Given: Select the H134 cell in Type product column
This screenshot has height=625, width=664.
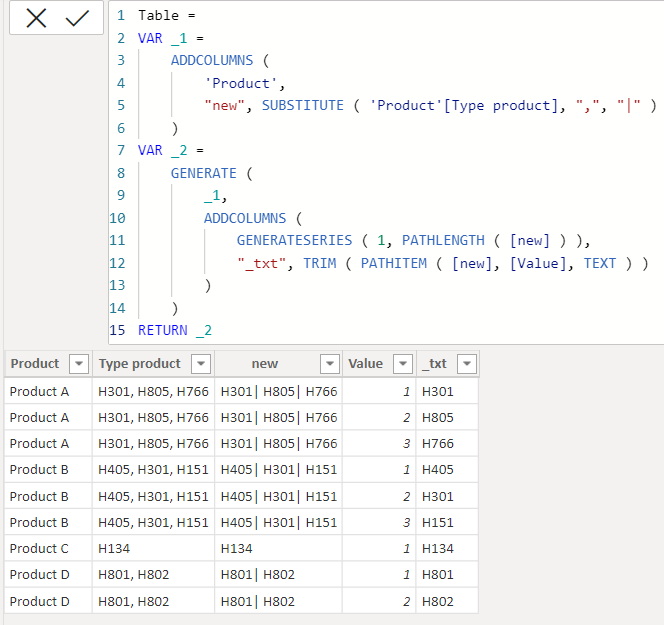Looking at the screenshot, I should pyautogui.click(x=153, y=549).
